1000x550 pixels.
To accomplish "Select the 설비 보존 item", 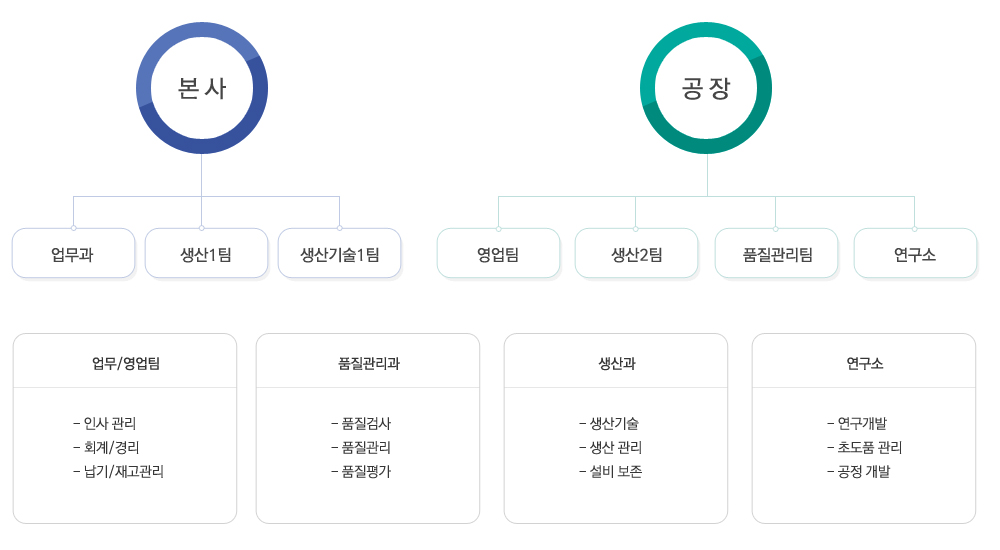I will pyautogui.click(x=610, y=471).
